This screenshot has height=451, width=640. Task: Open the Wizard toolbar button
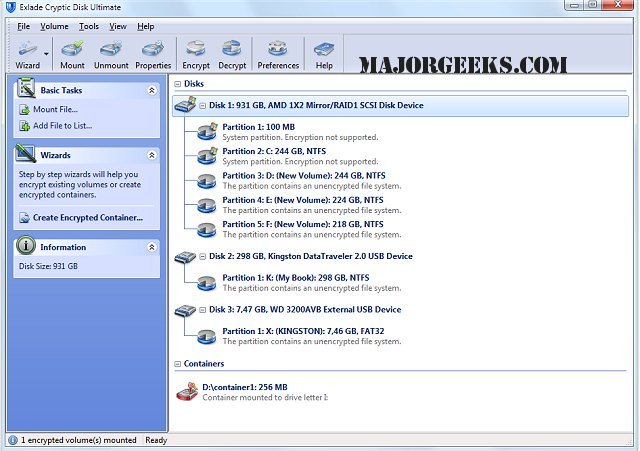[27, 54]
